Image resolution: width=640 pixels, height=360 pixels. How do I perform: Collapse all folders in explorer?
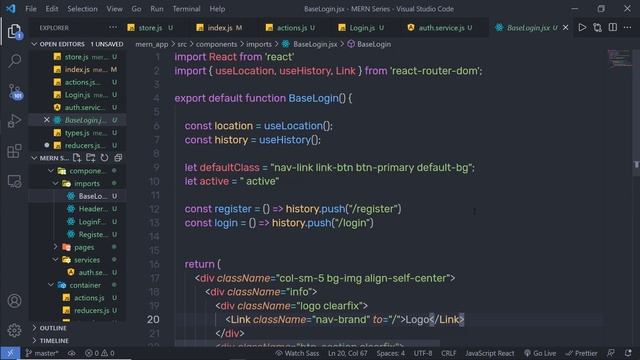(118, 158)
